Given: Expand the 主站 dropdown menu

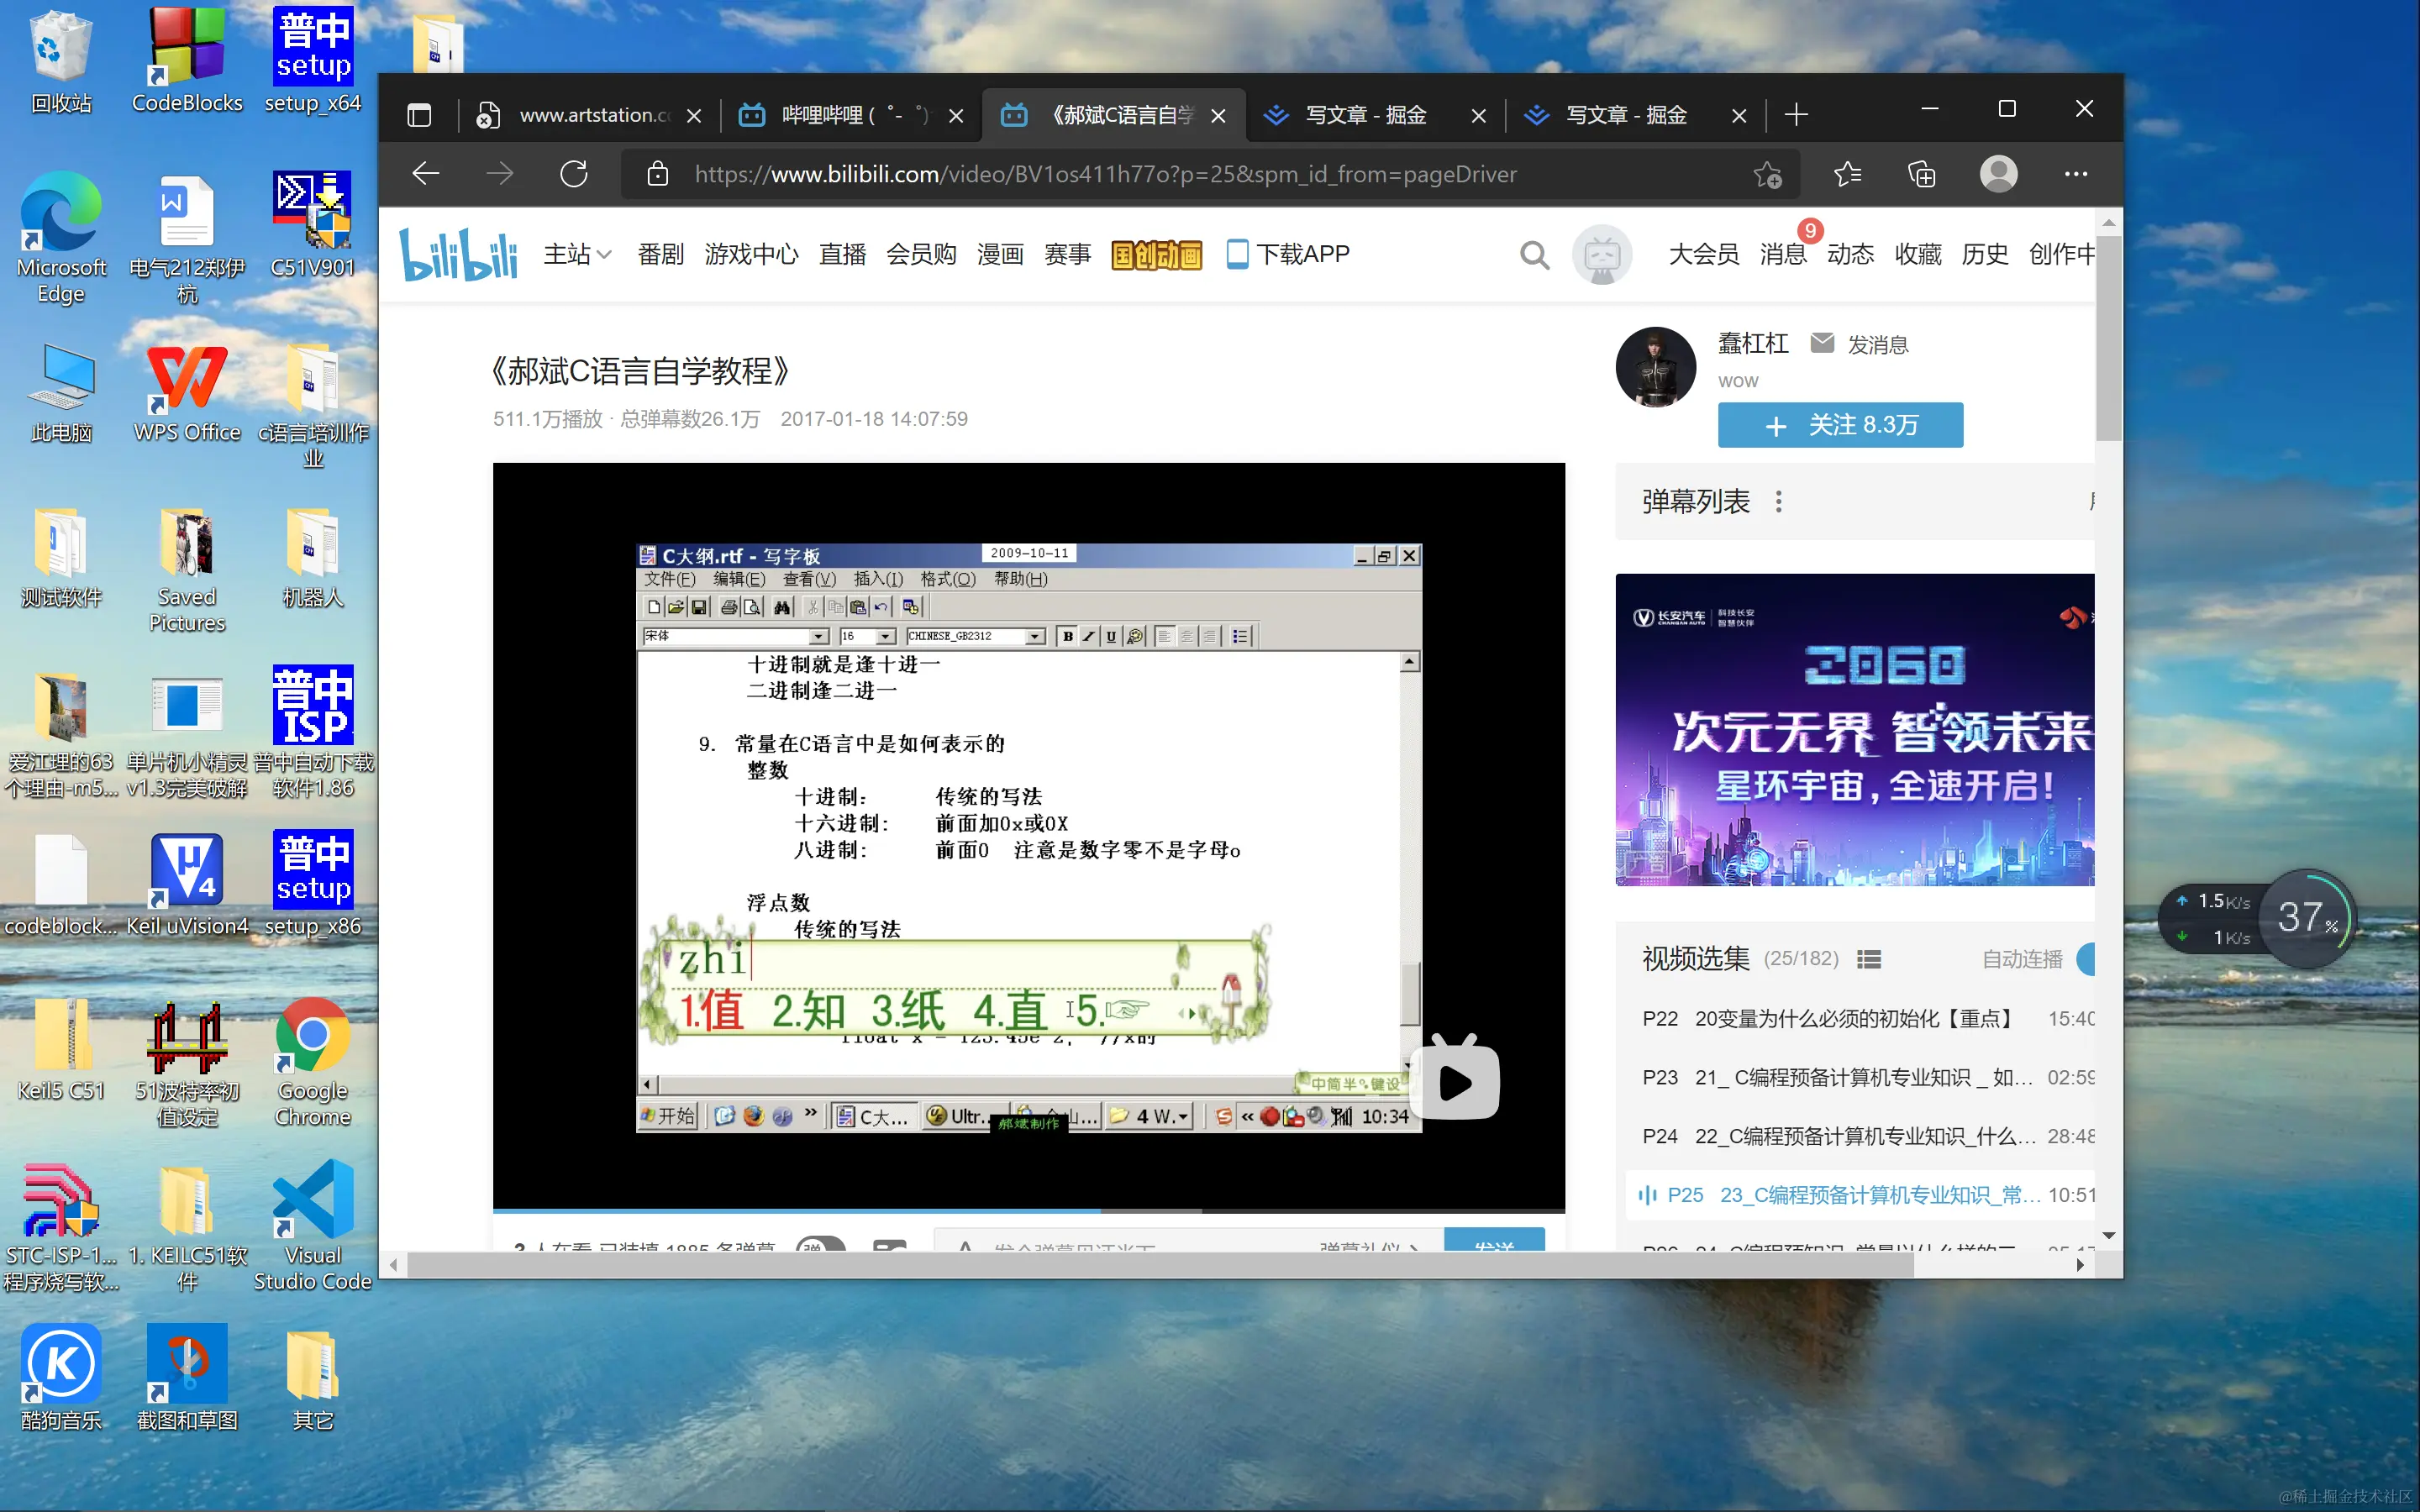Looking at the screenshot, I should 577,254.
